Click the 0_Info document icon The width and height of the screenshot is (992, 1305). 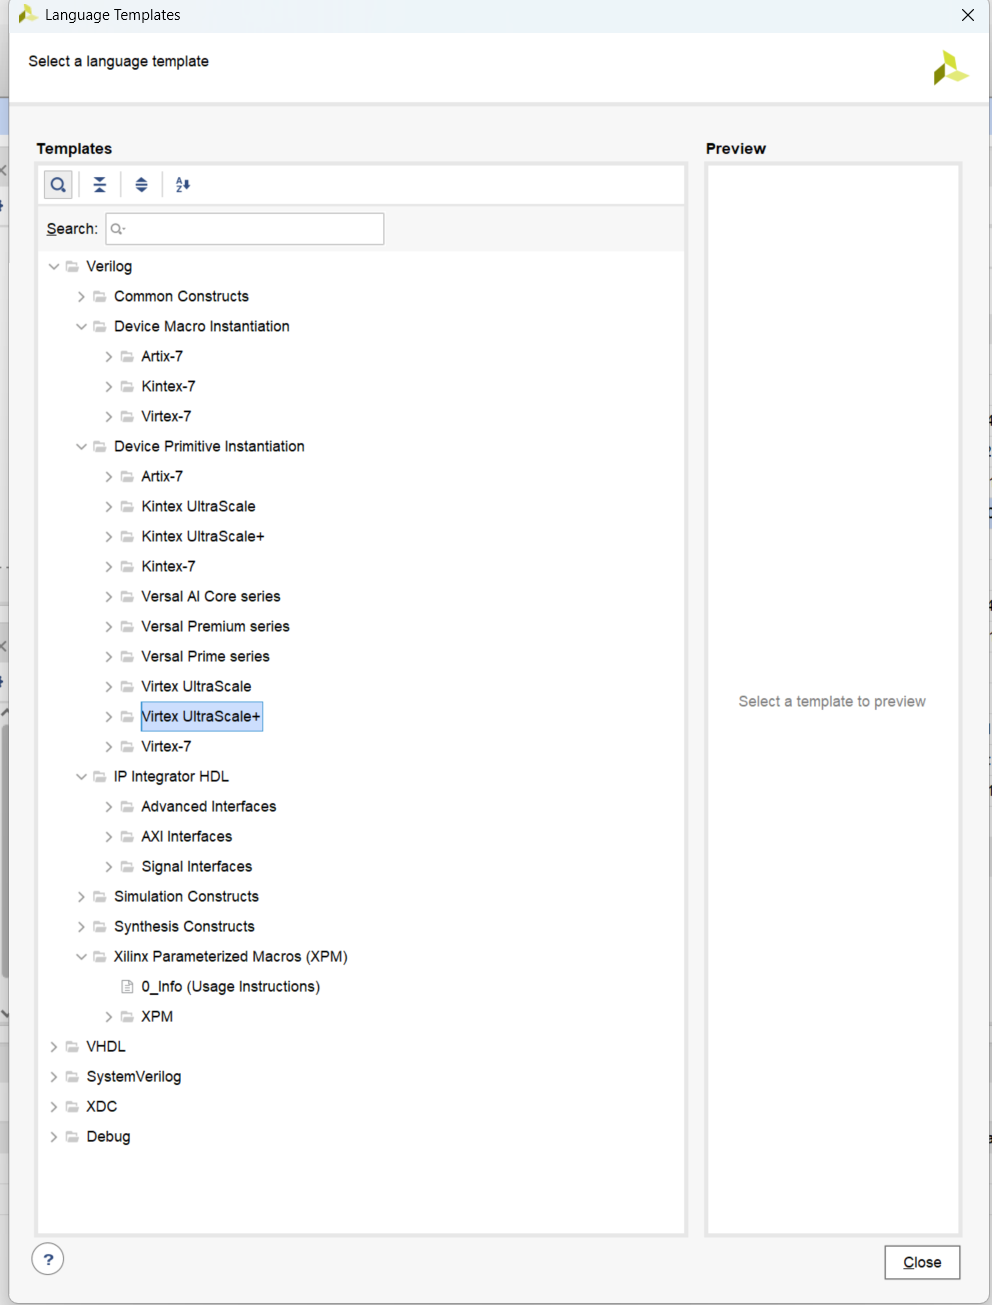click(x=127, y=986)
